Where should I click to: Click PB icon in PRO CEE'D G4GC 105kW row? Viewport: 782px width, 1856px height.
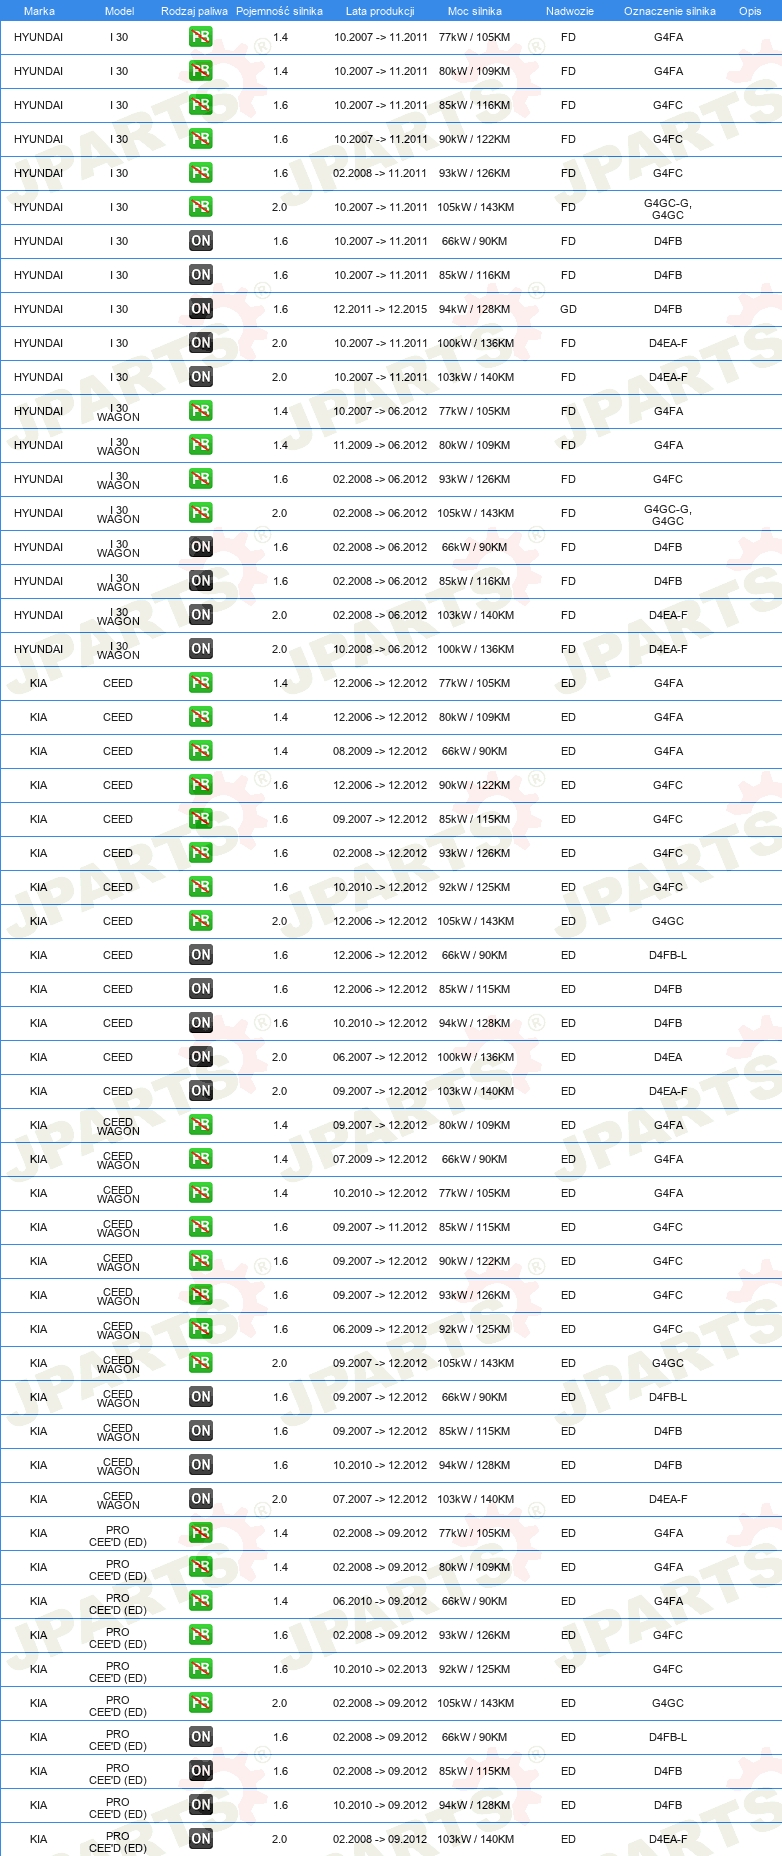pos(201,1703)
